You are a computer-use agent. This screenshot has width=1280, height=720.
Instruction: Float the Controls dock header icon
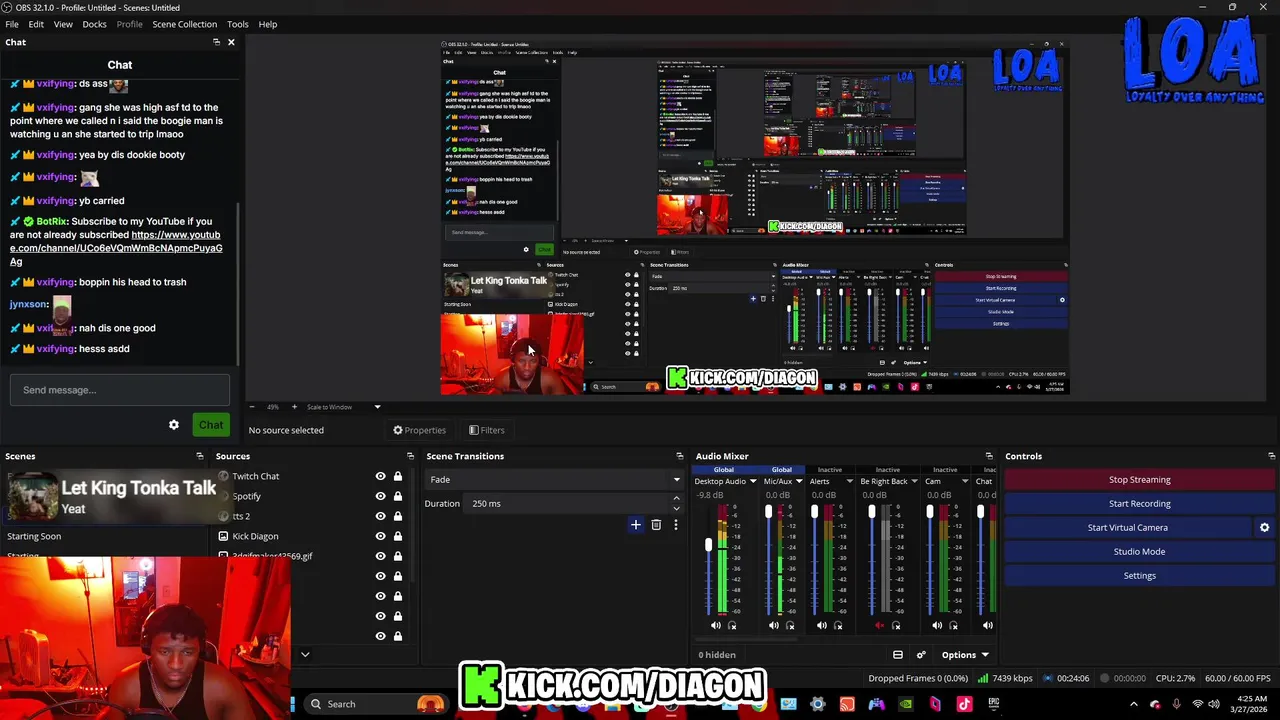[1271, 456]
